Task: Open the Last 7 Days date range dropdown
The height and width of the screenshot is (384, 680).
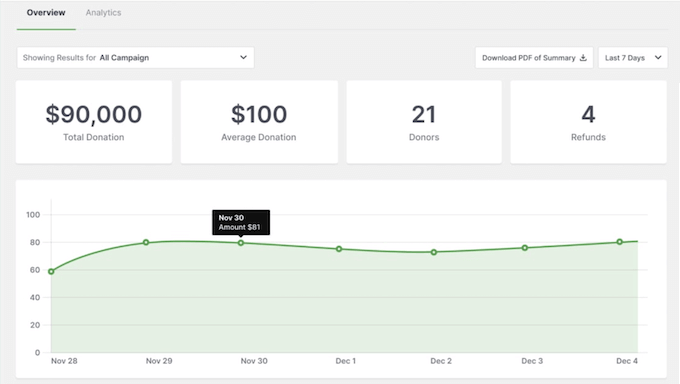Action: (x=633, y=58)
